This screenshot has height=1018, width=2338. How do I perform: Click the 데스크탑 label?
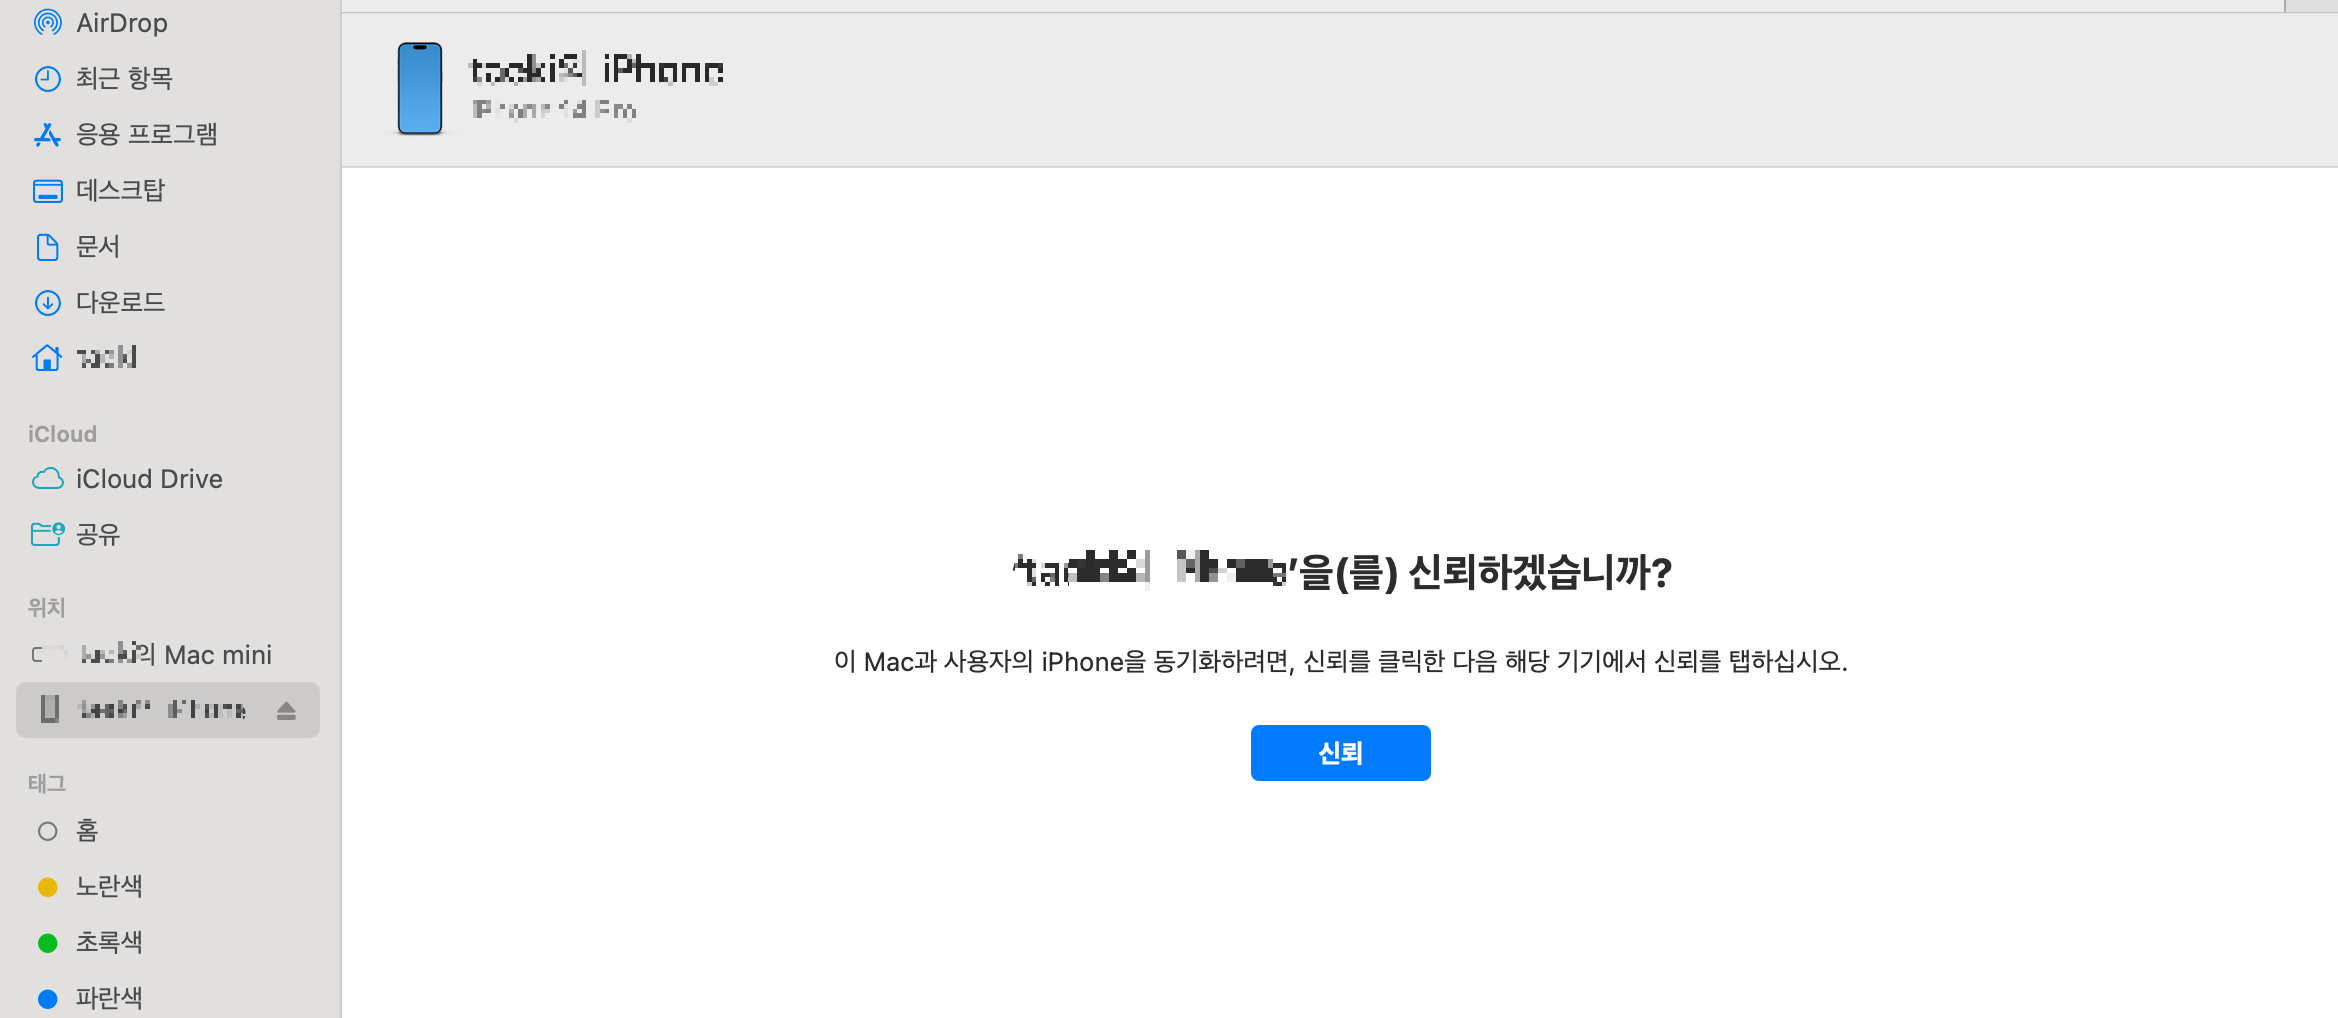click(x=120, y=190)
